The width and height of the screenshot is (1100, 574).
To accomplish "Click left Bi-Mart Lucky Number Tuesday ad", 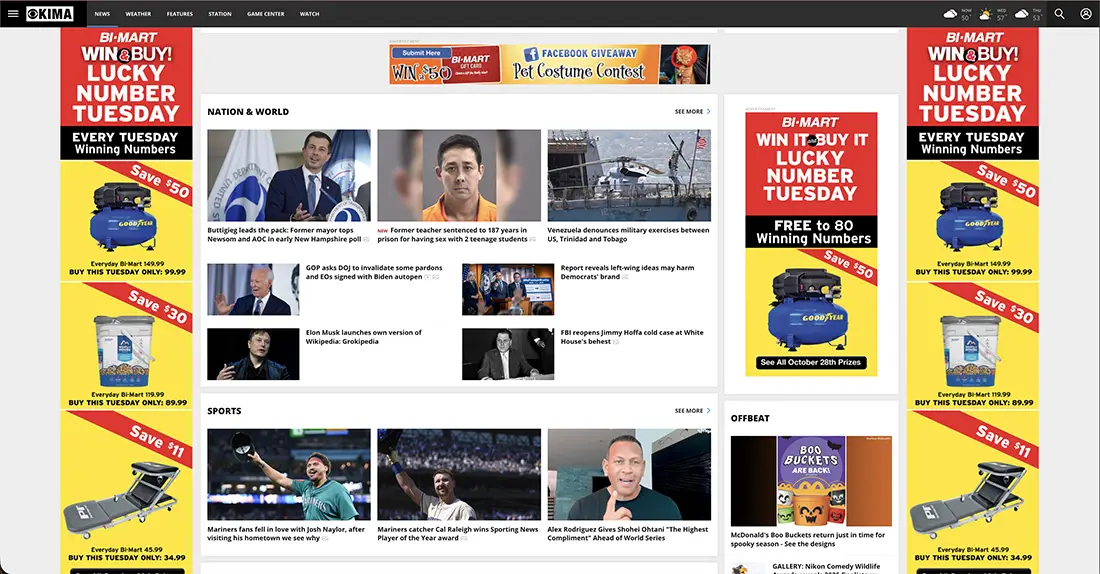I will 126,300.
